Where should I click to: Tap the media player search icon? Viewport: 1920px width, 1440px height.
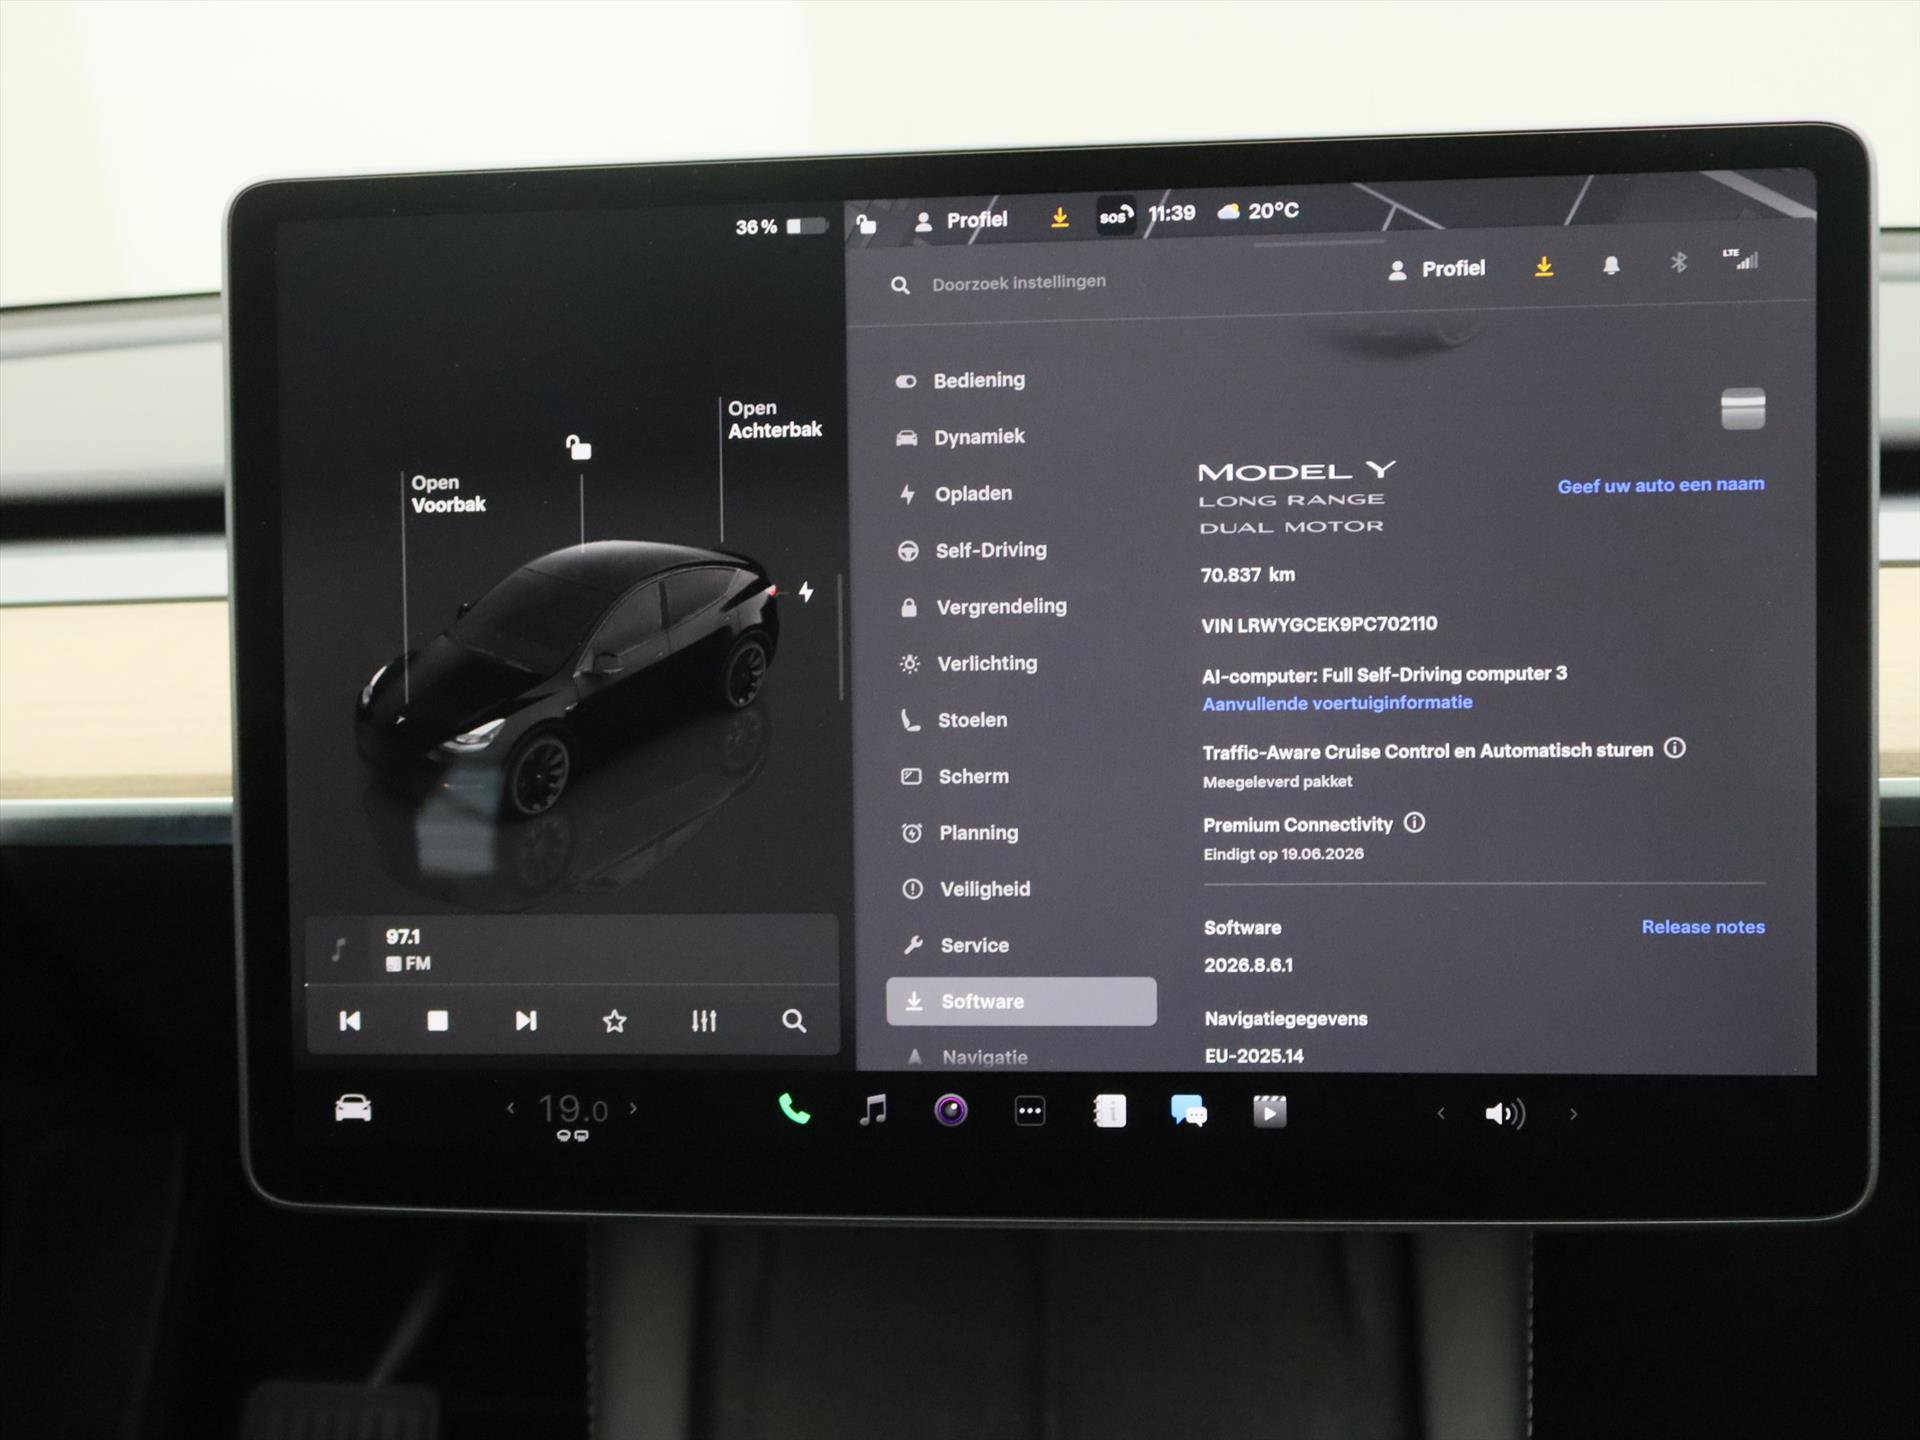[794, 1021]
